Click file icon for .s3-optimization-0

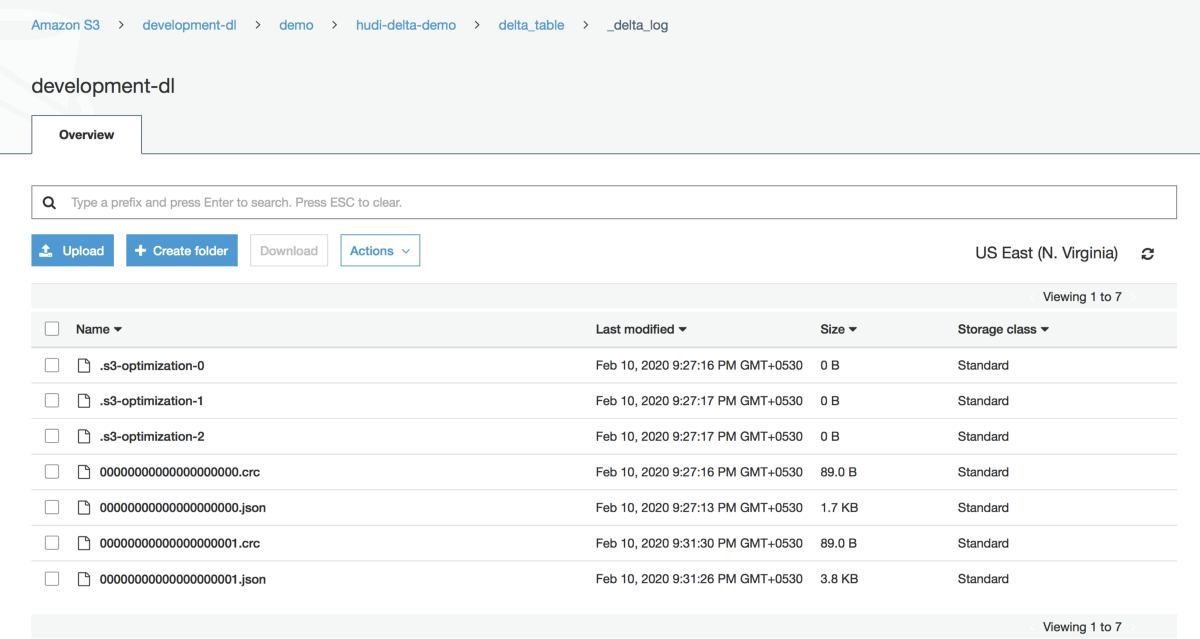pyautogui.click(x=84, y=366)
